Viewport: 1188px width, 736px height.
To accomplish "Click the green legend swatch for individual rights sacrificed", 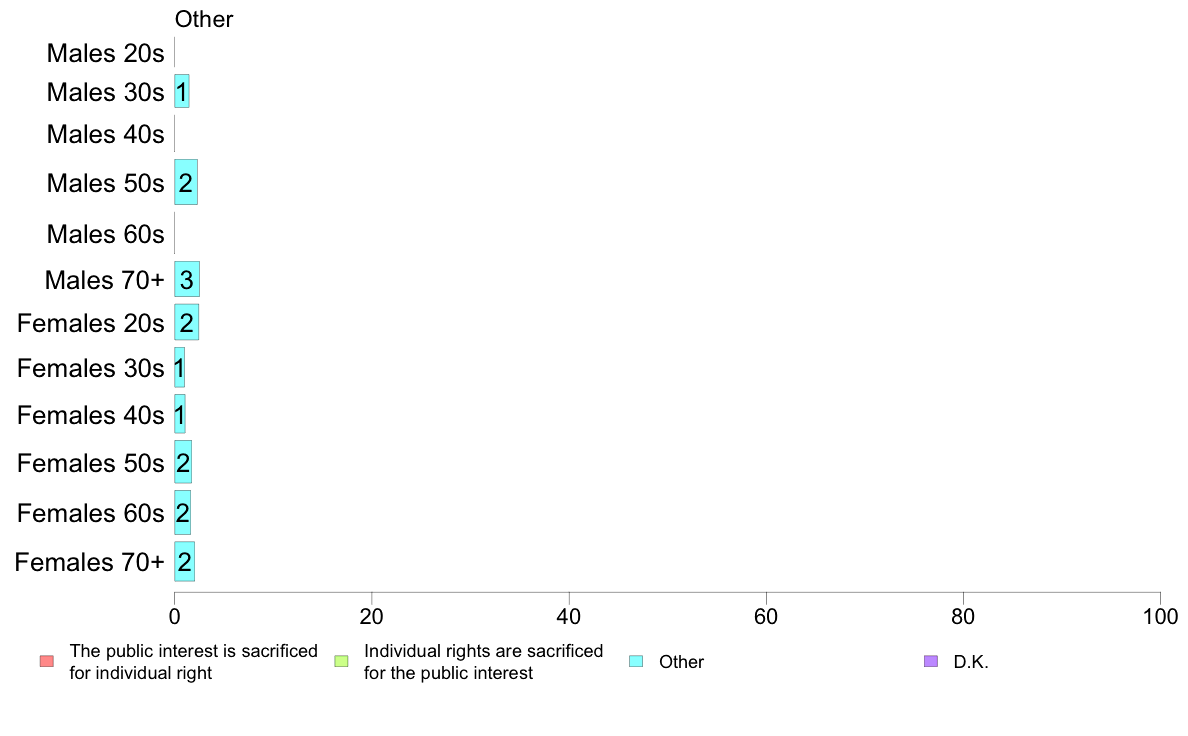I will point(342,661).
